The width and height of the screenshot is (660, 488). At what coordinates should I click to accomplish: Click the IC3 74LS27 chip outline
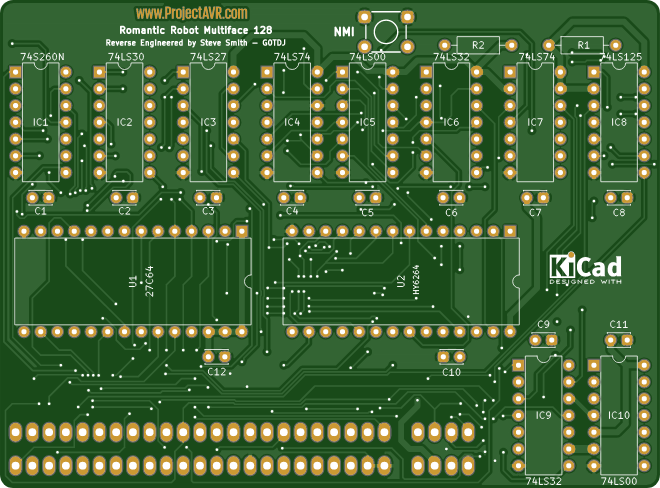tap(208, 123)
